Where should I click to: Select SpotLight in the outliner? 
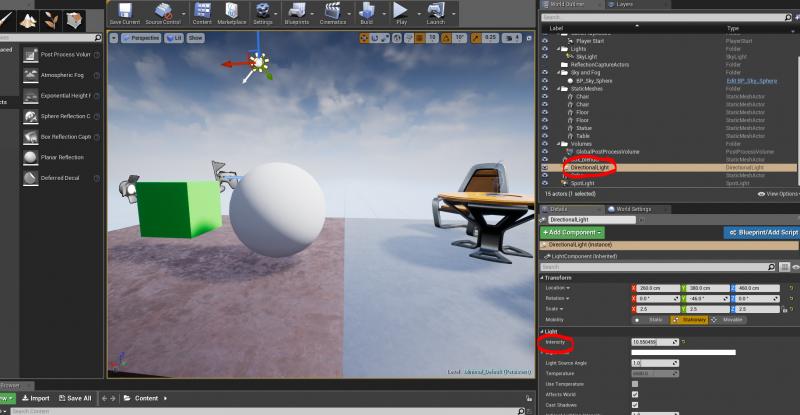point(668,183)
